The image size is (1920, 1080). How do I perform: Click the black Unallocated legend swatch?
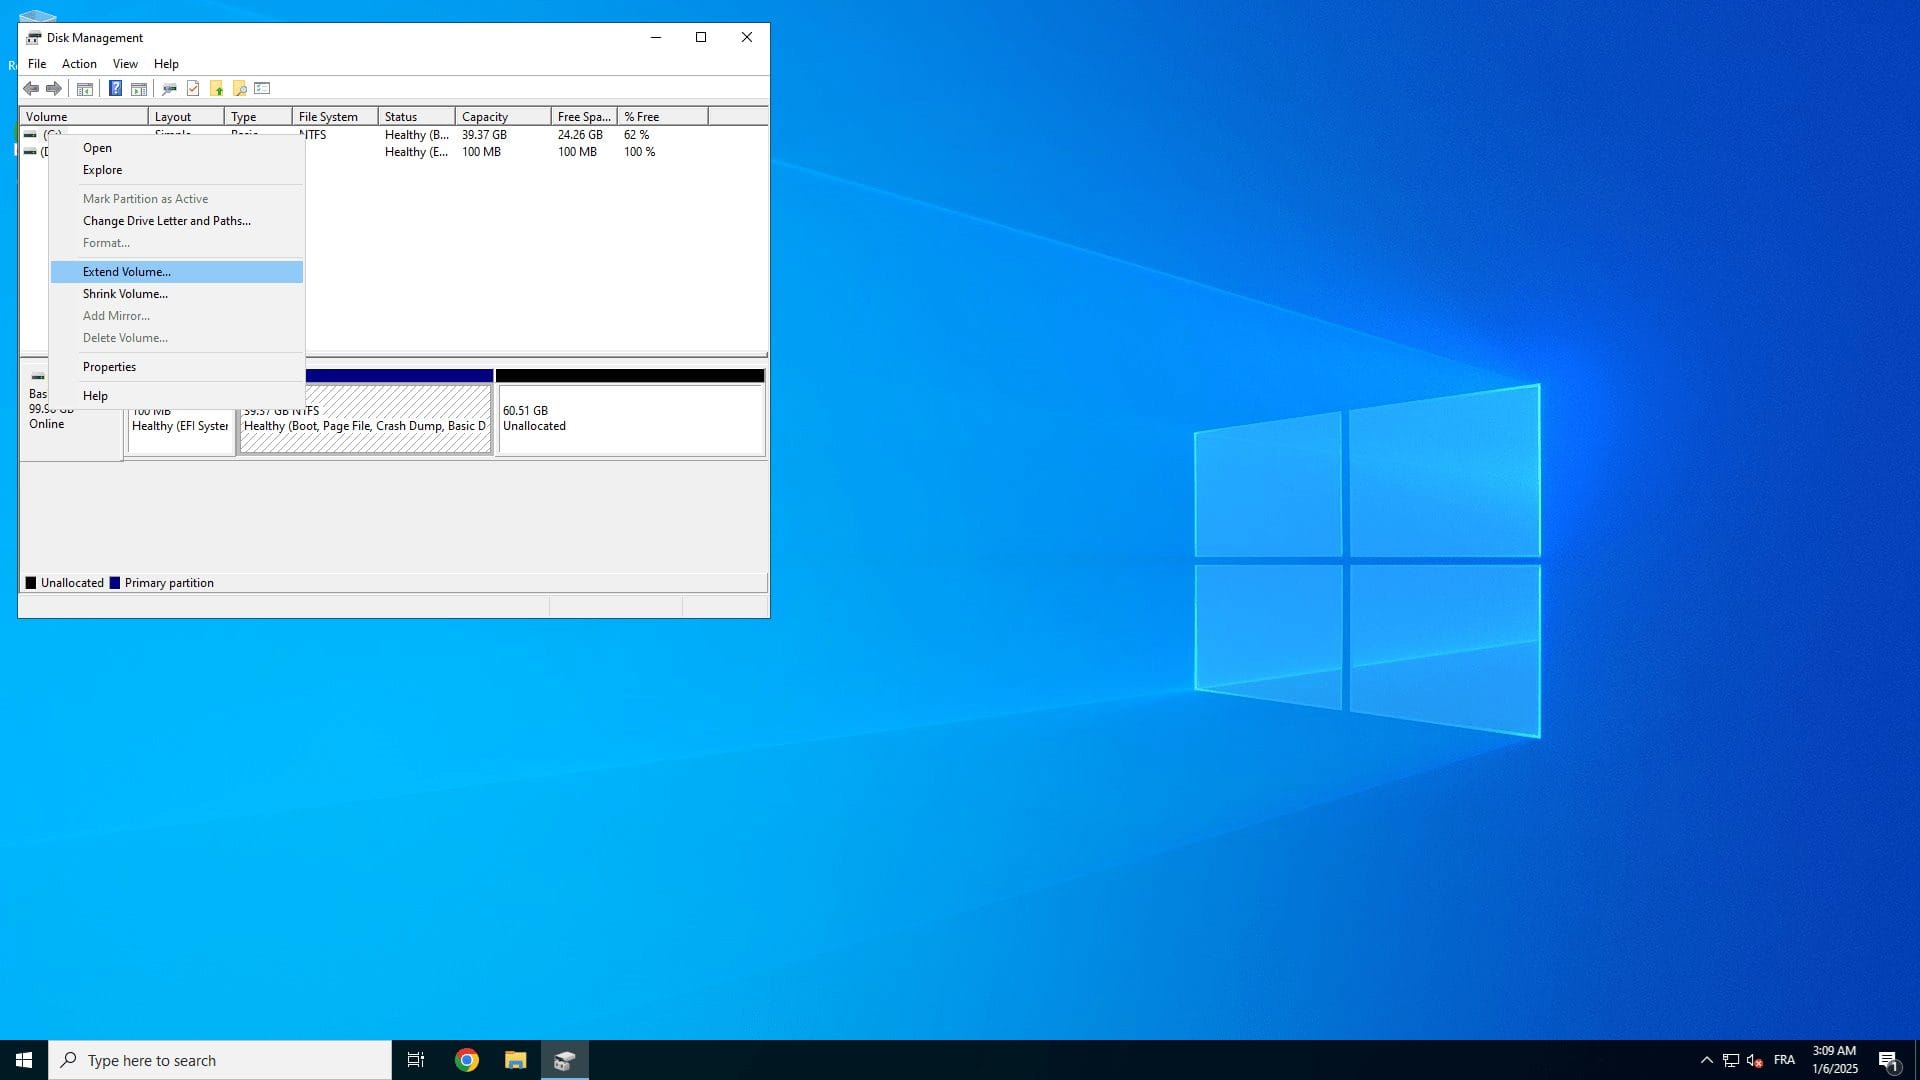point(31,583)
